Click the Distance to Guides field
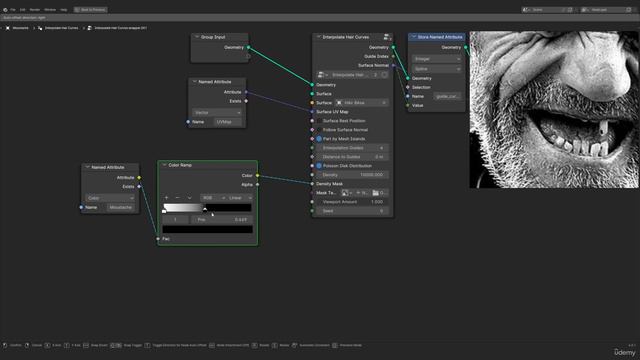The image size is (640, 360). click(352, 157)
